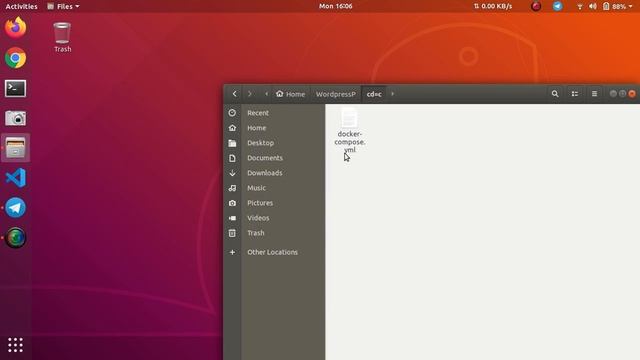Open the green globe app in dock

(16, 238)
